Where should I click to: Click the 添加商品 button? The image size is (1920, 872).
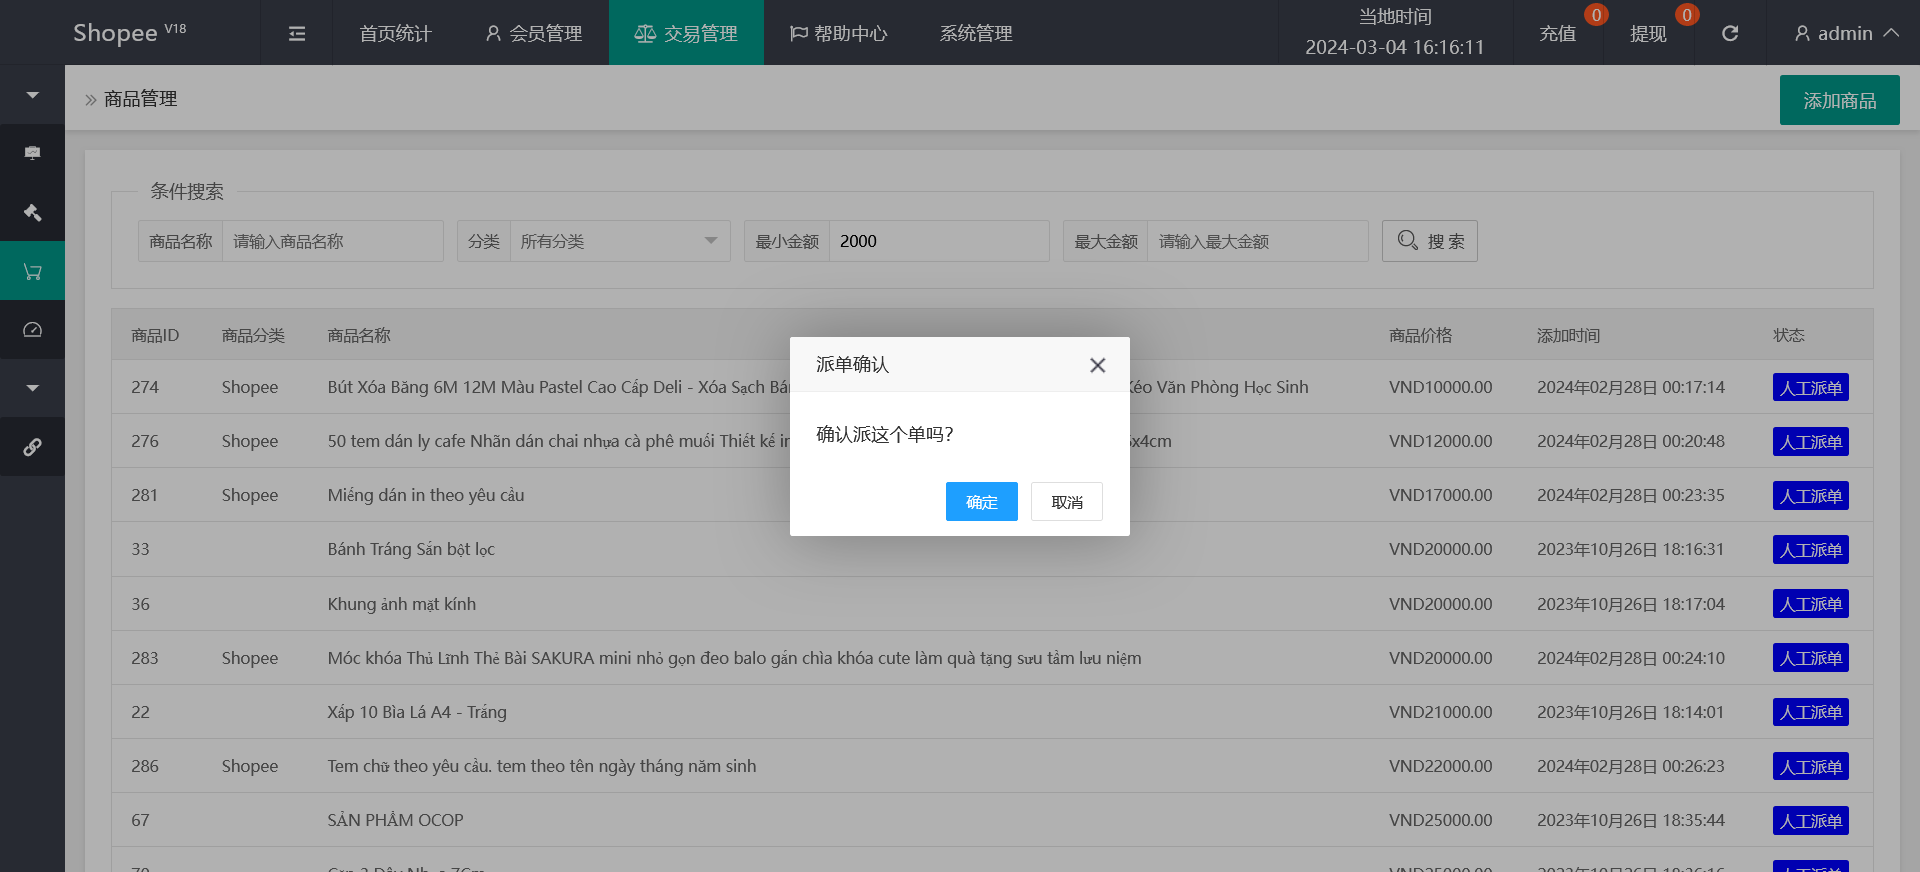click(1839, 101)
